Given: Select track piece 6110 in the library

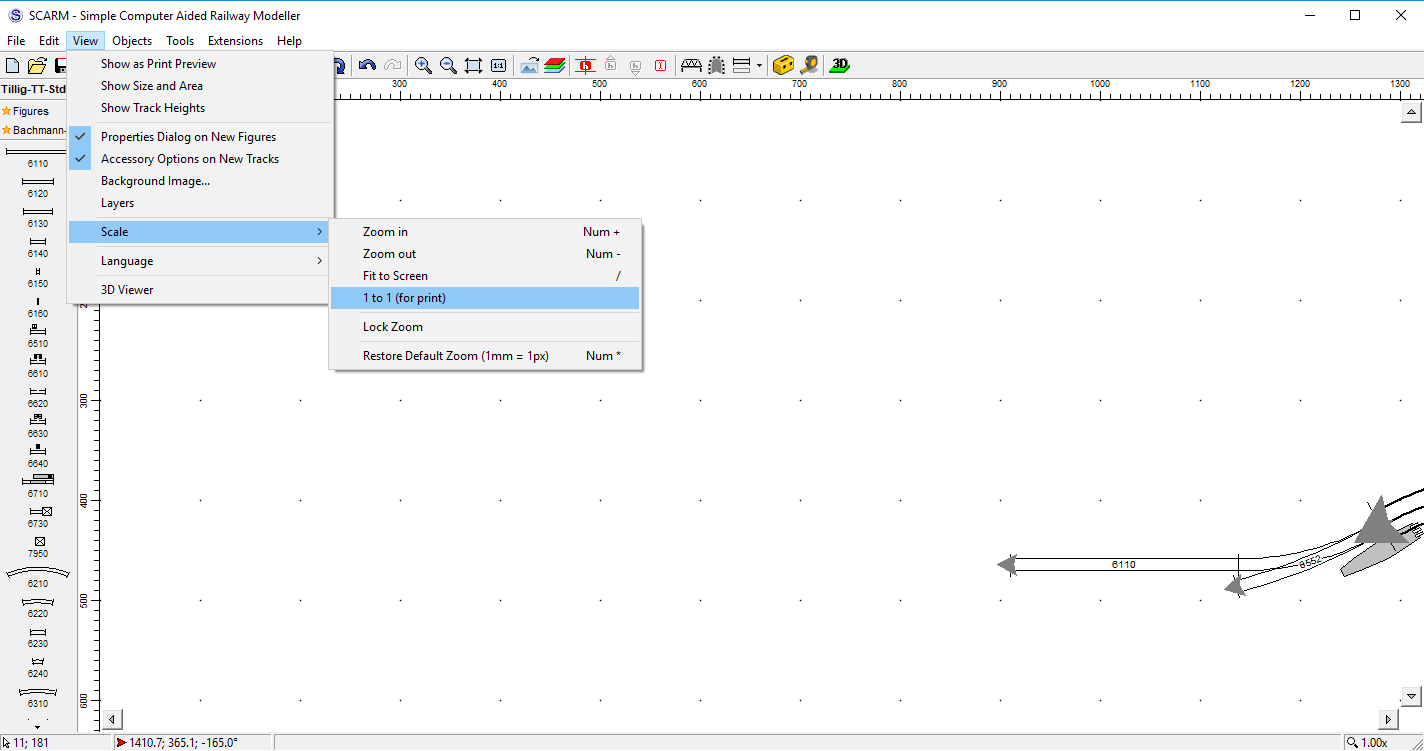Looking at the screenshot, I should coord(38,157).
